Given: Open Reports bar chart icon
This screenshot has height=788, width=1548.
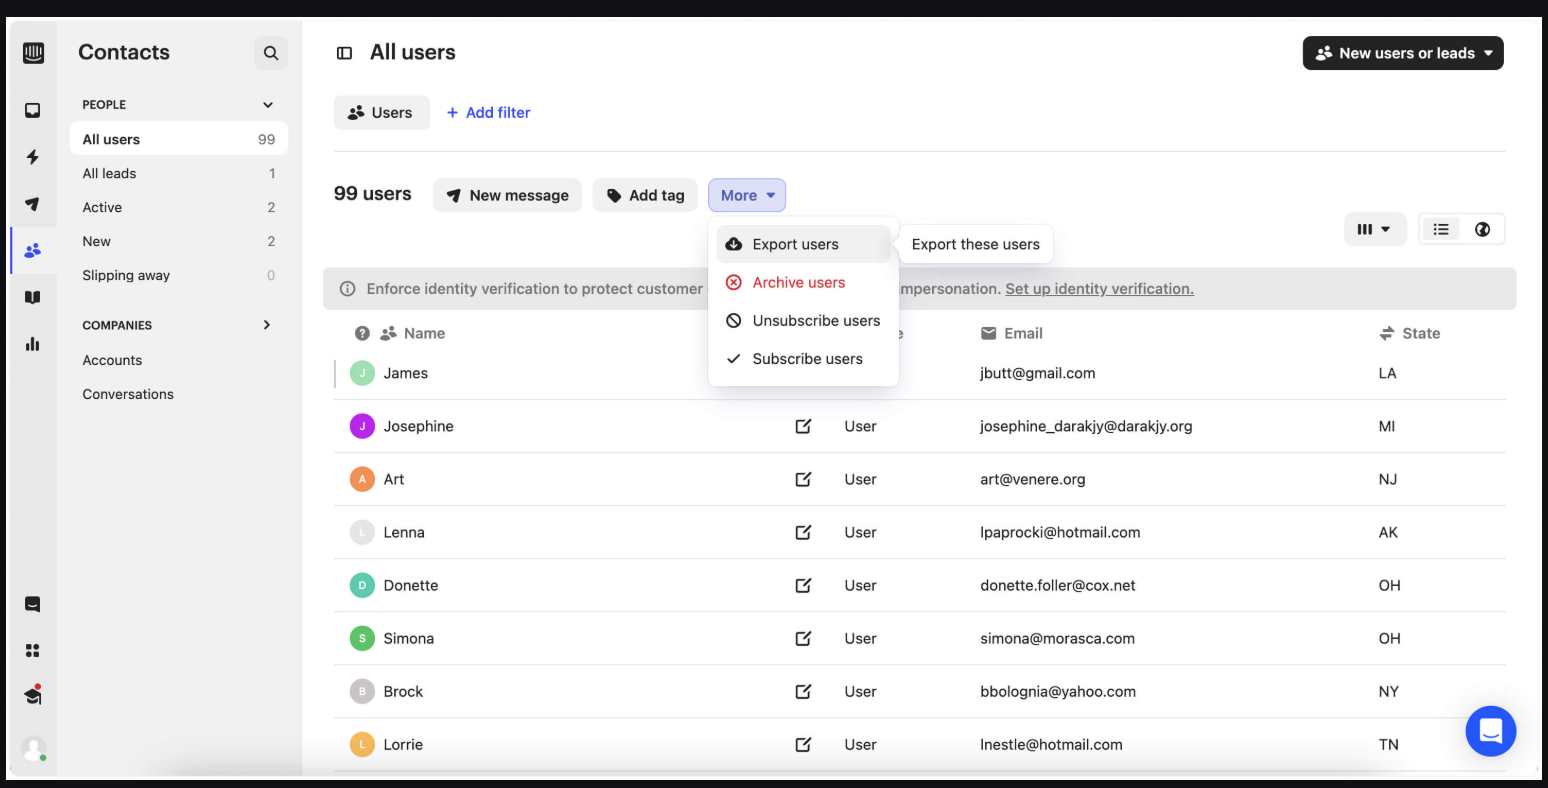Looking at the screenshot, I should tap(33, 344).
